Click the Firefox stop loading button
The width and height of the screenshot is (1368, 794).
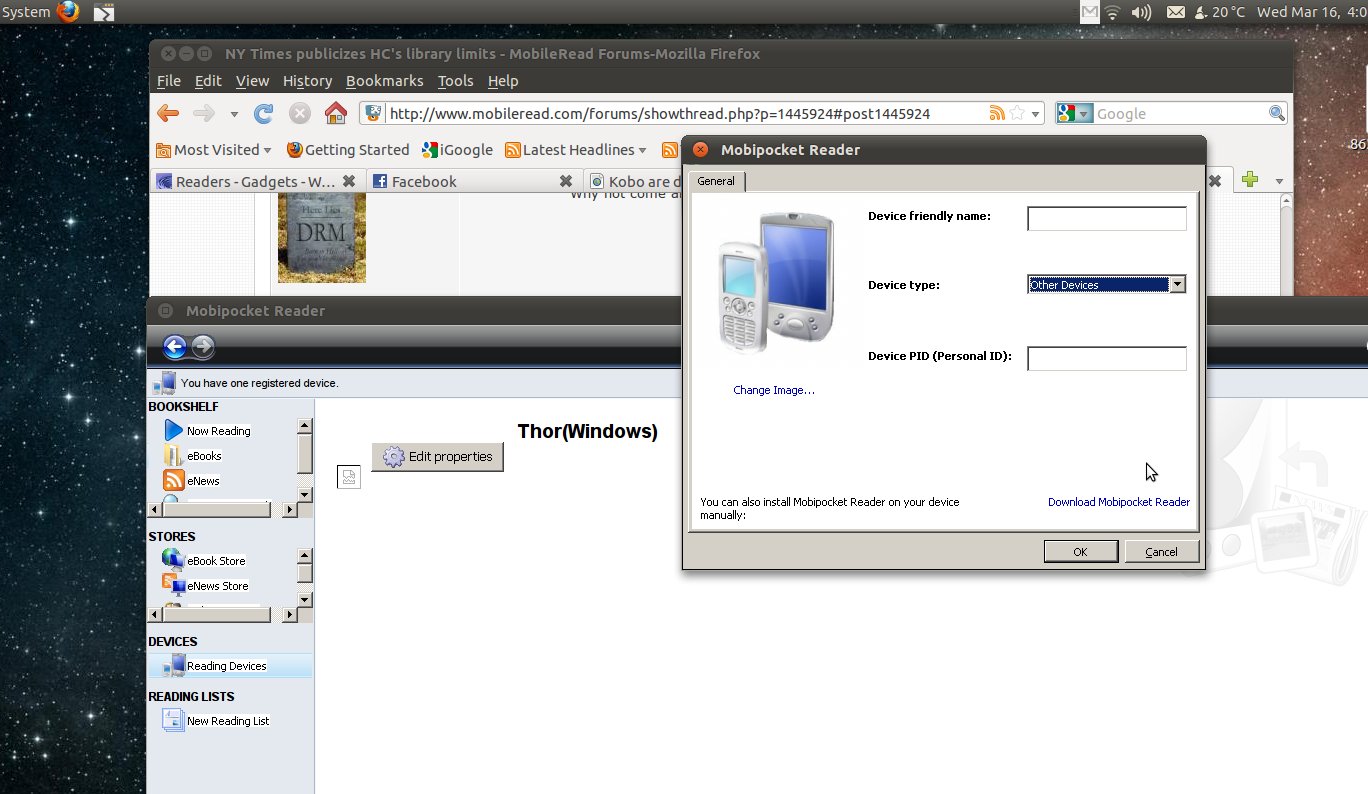(x=299, y=114)
